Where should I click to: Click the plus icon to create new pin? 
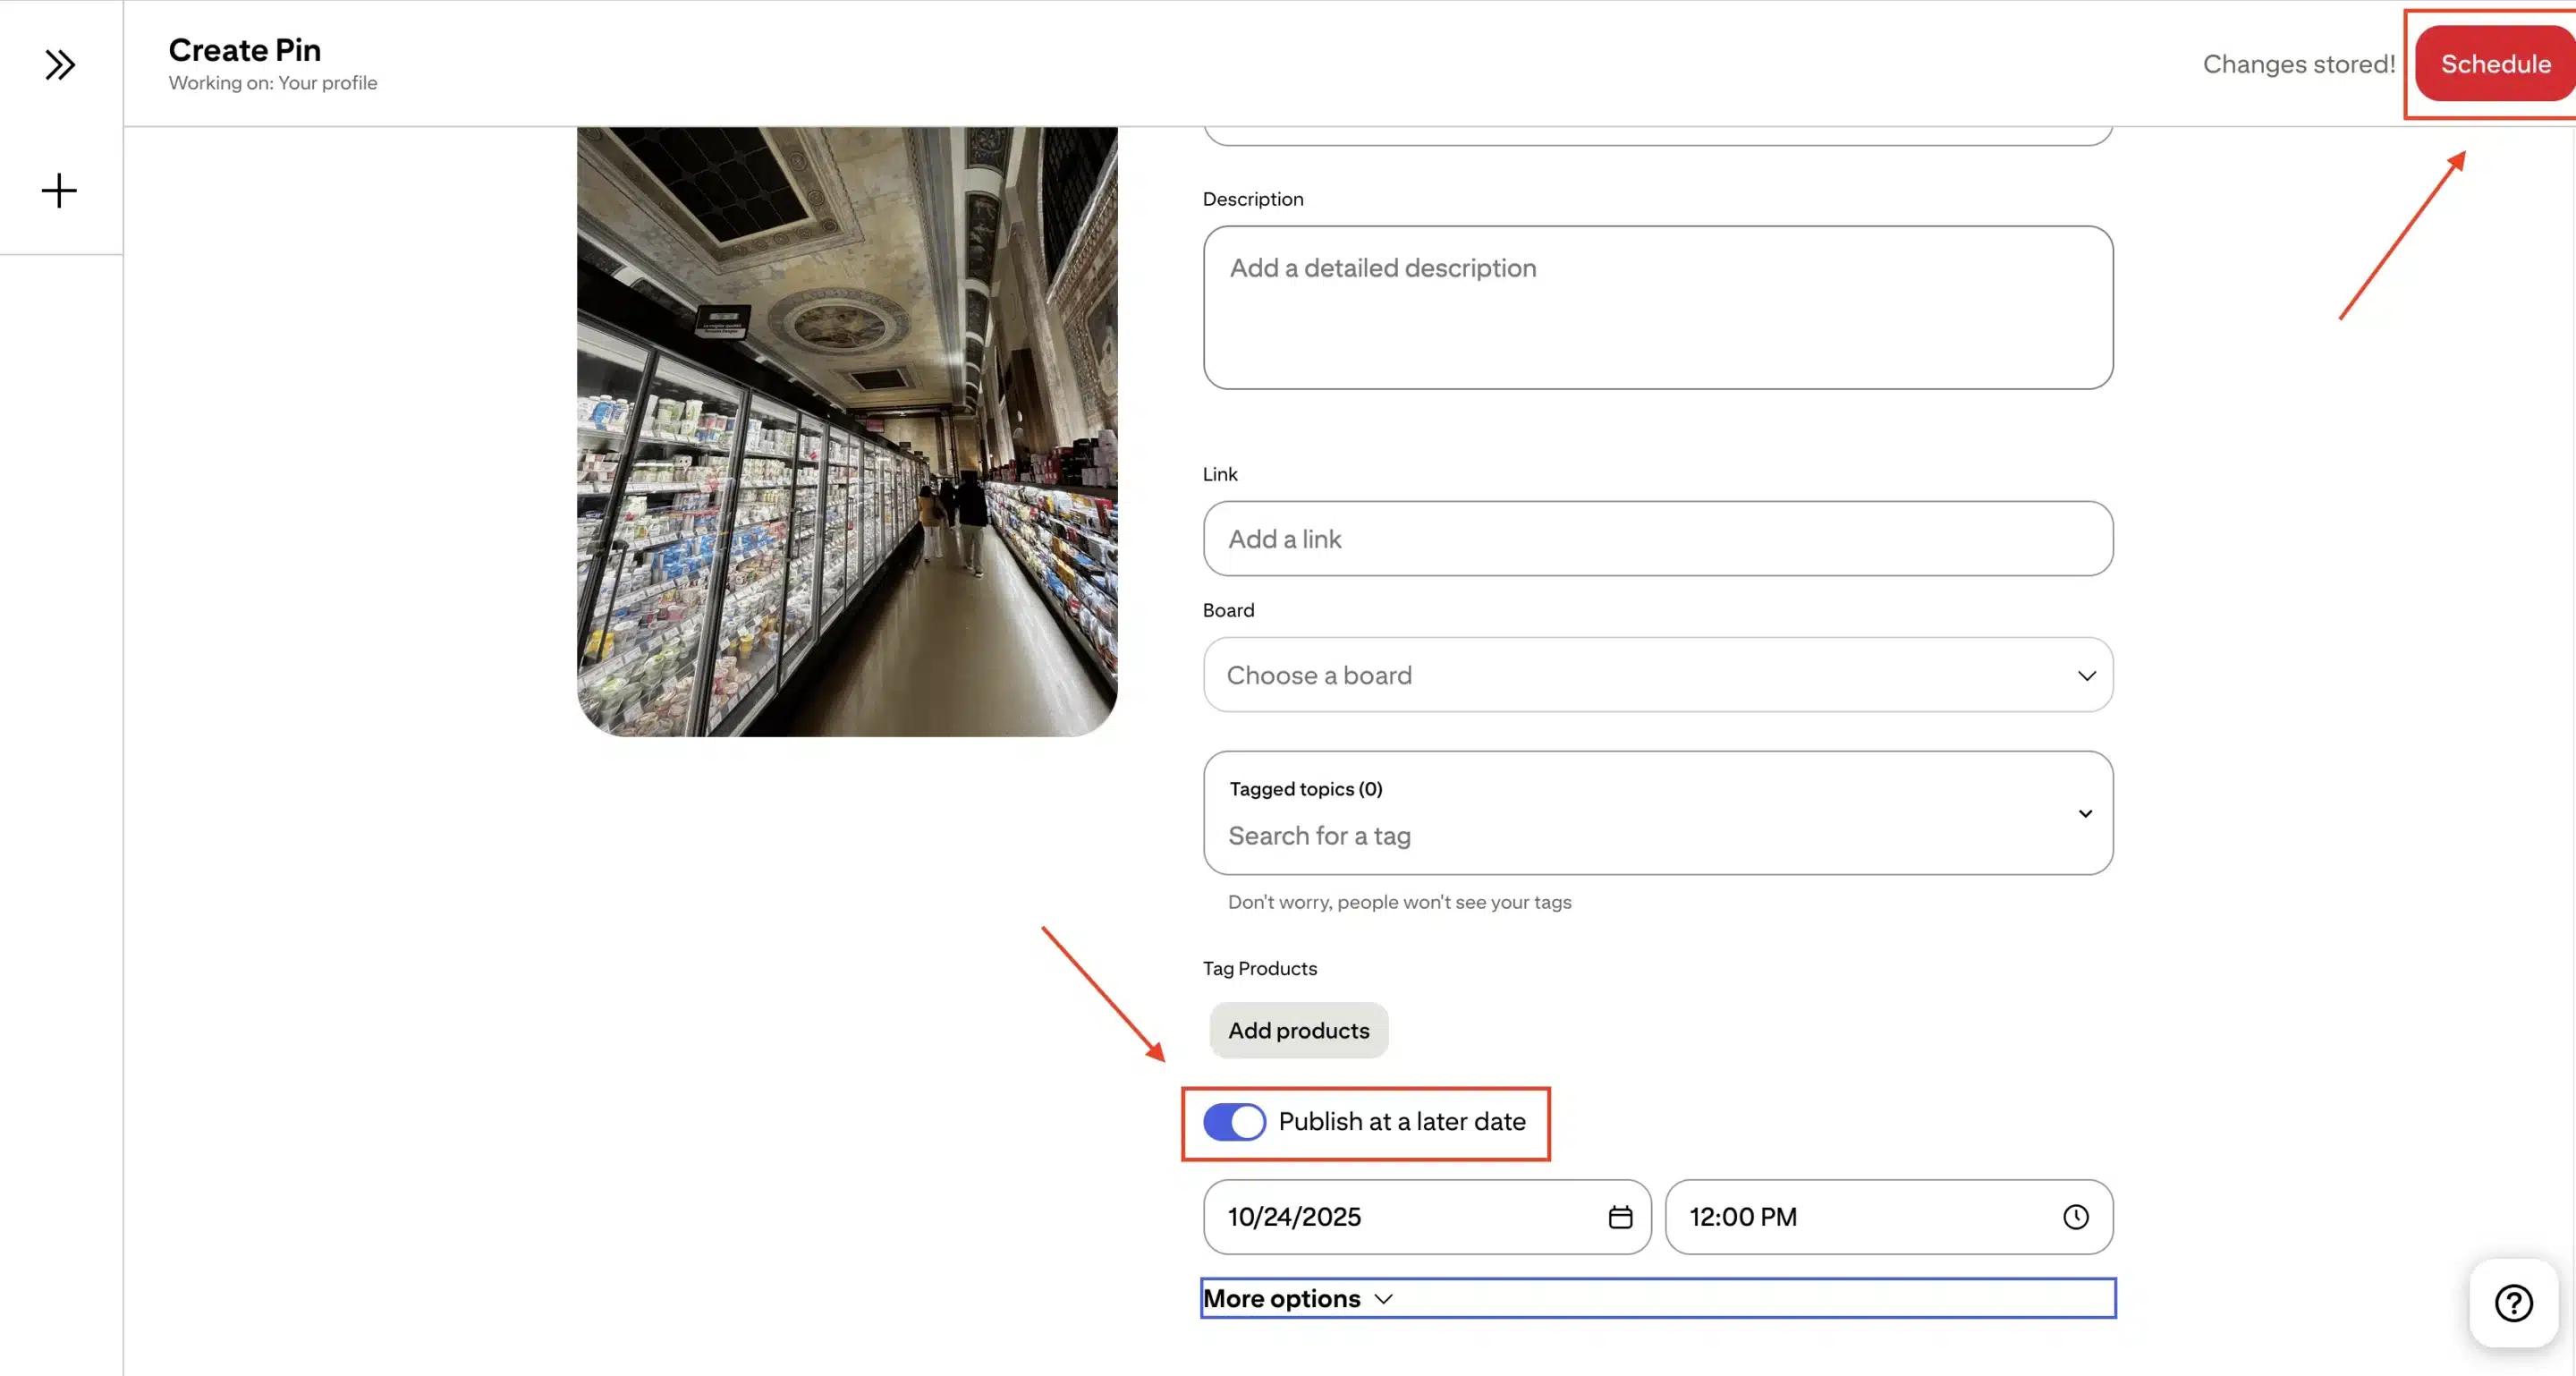click(59, 190)
